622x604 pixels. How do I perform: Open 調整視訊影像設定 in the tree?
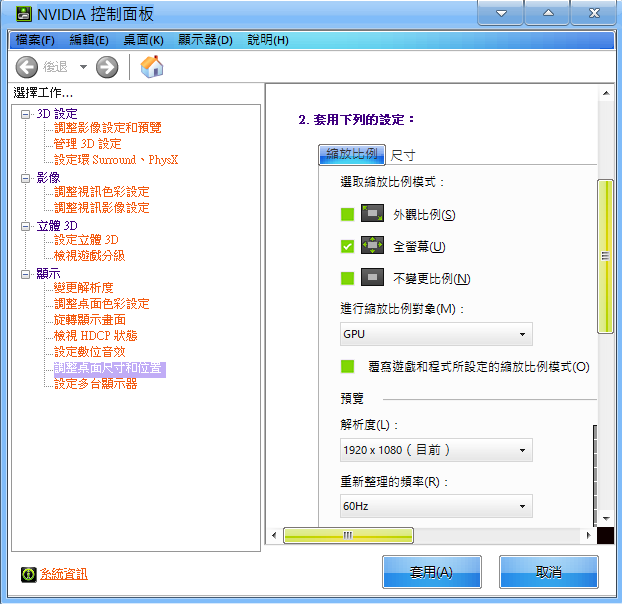click(x=102, y=208)
